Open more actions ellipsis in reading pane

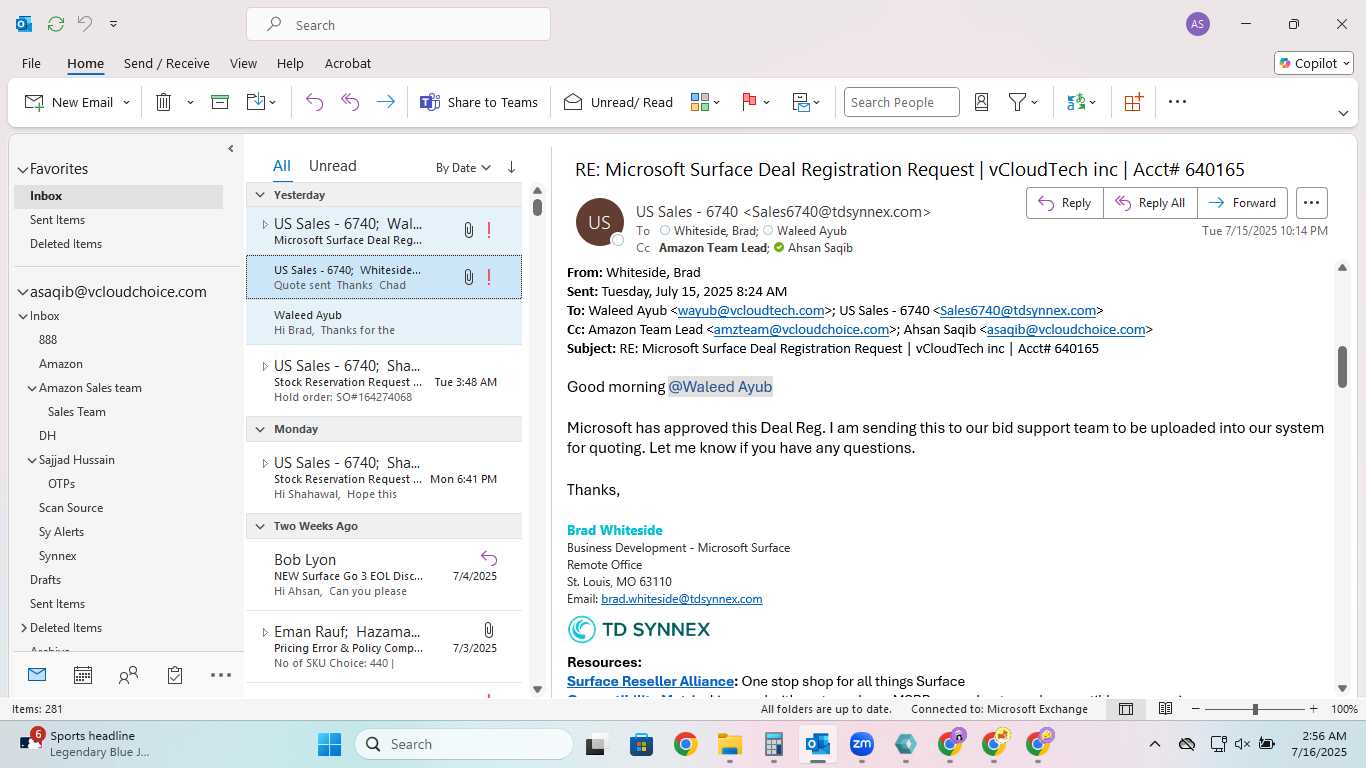tap(1312, 203)
